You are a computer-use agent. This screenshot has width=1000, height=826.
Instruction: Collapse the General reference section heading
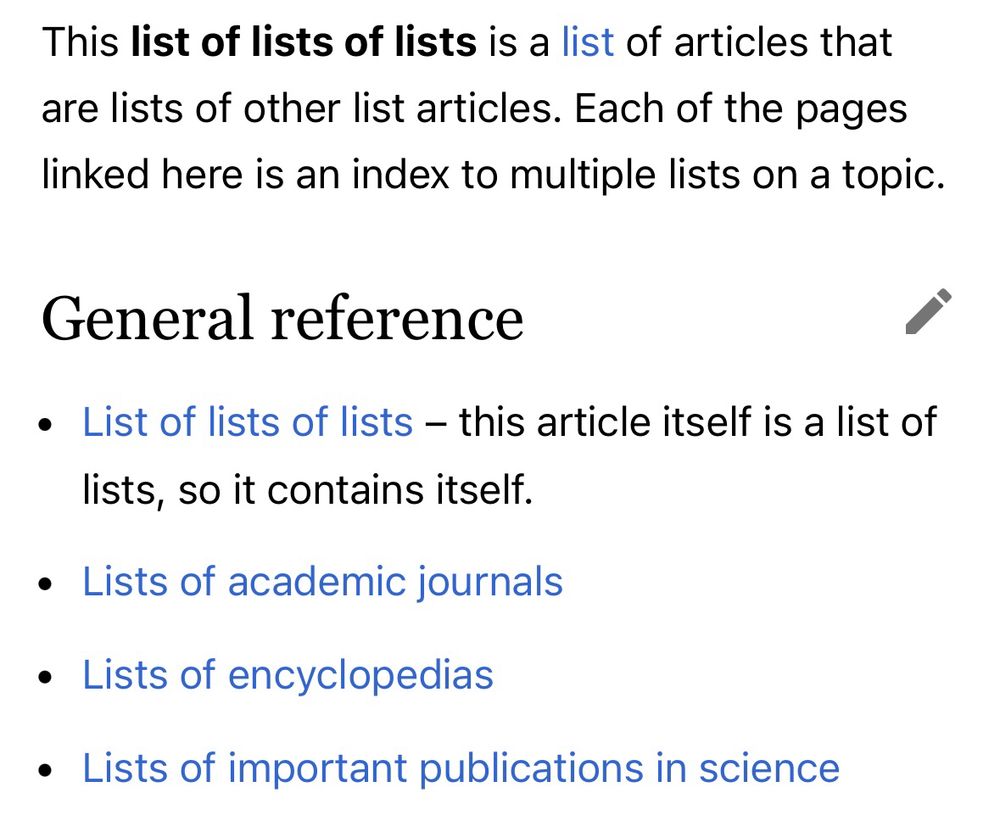pos(284,317)
